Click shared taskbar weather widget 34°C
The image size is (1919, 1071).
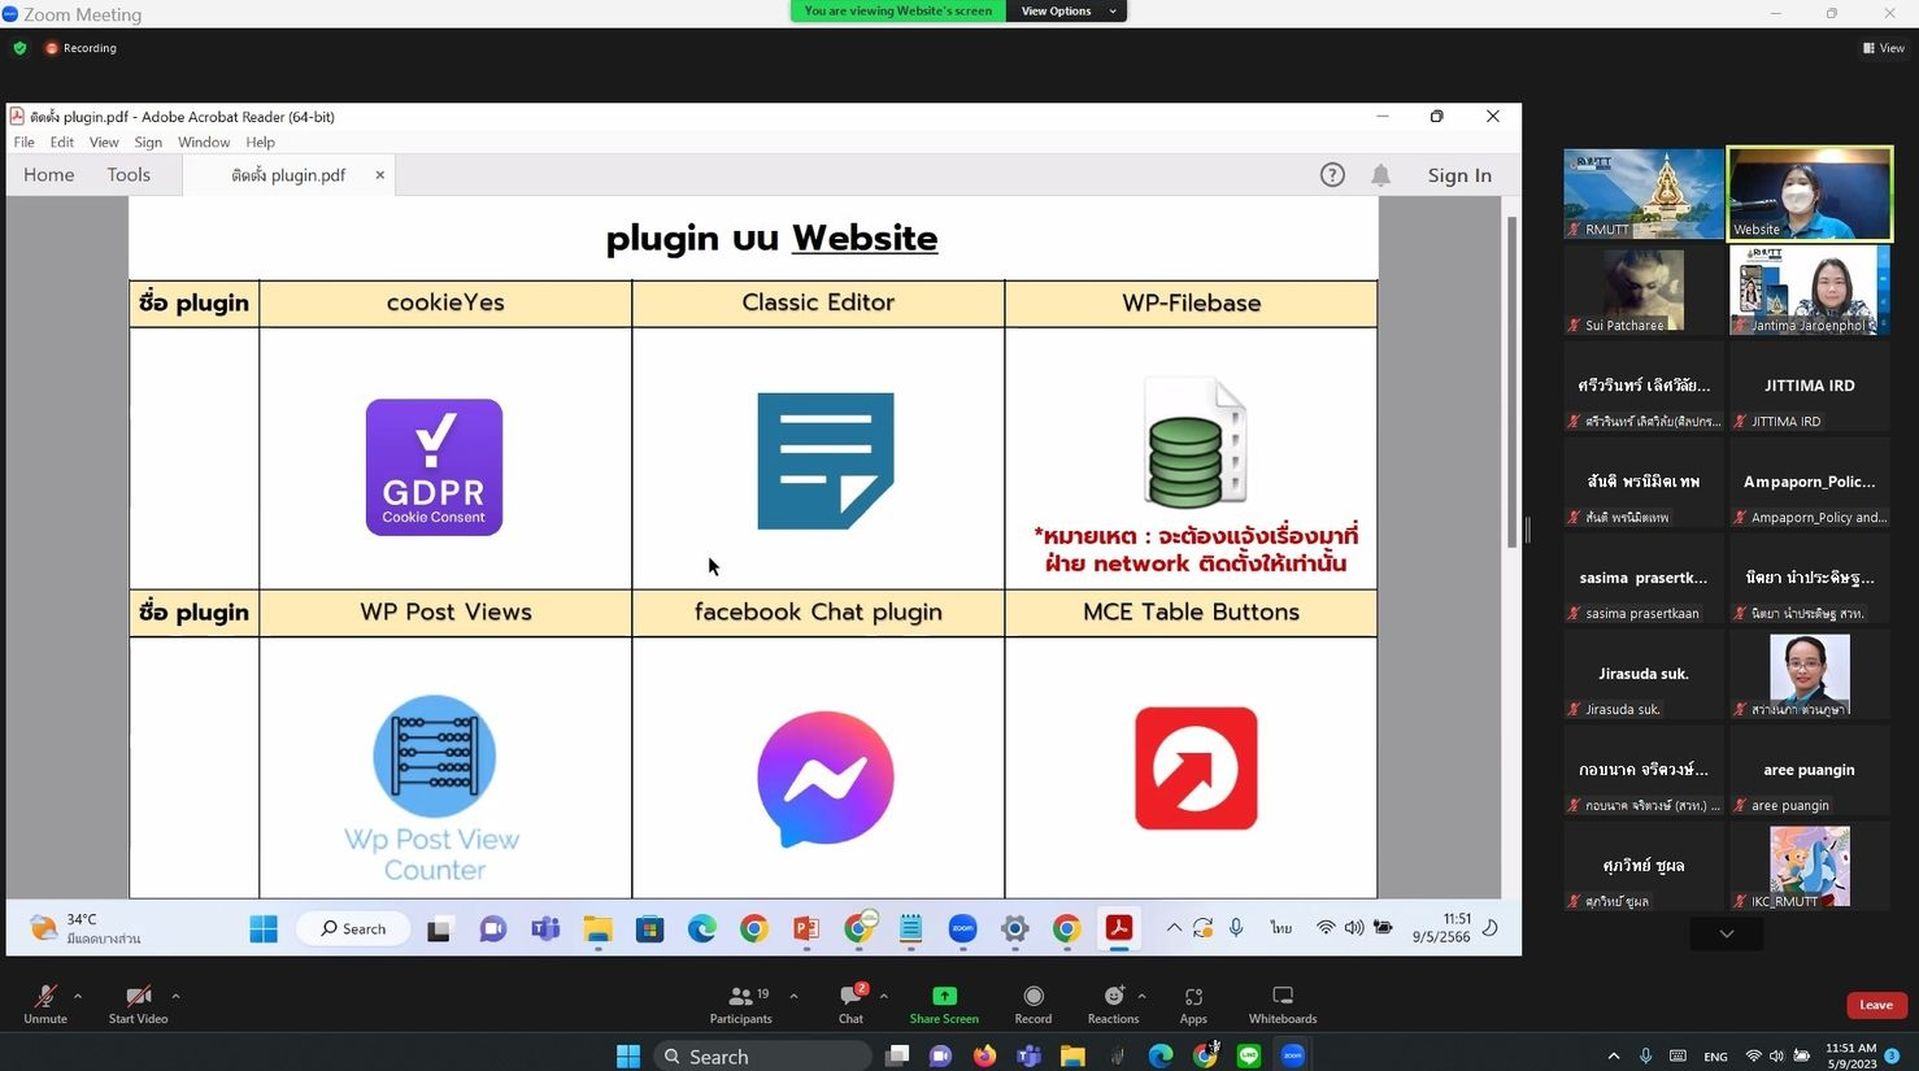(86, 929)
